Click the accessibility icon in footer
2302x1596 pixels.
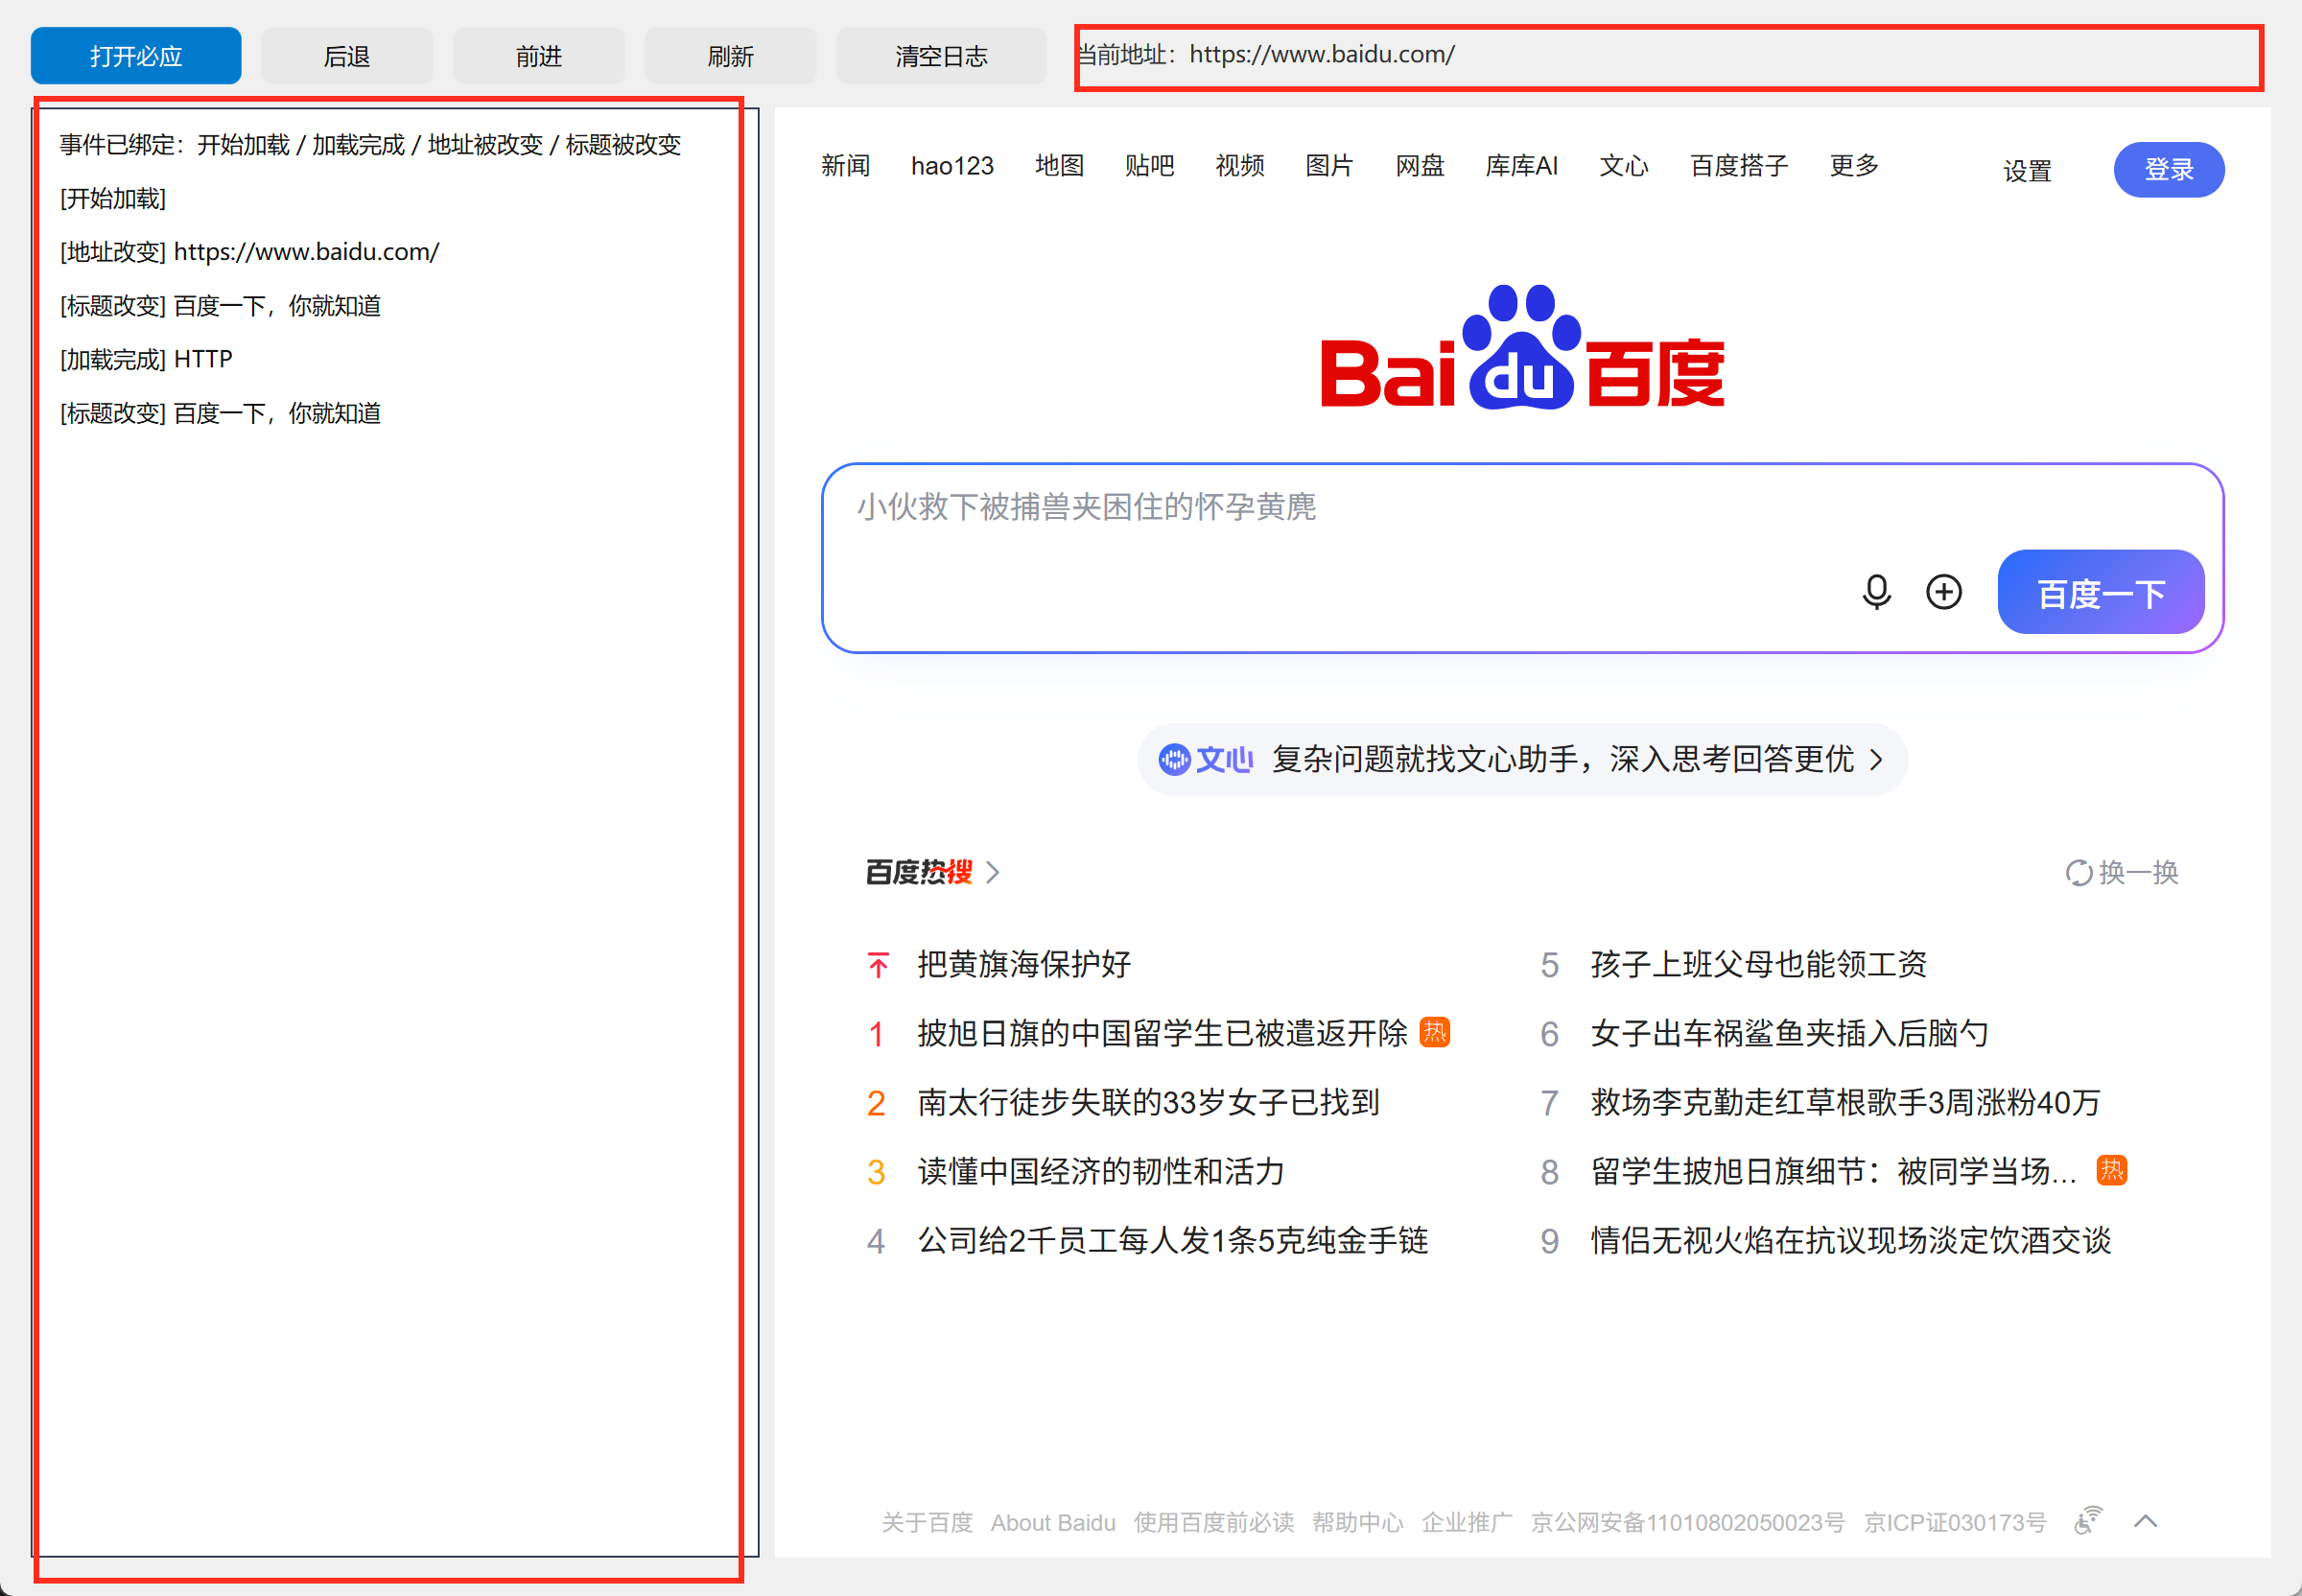(x=2087, y=1520)
